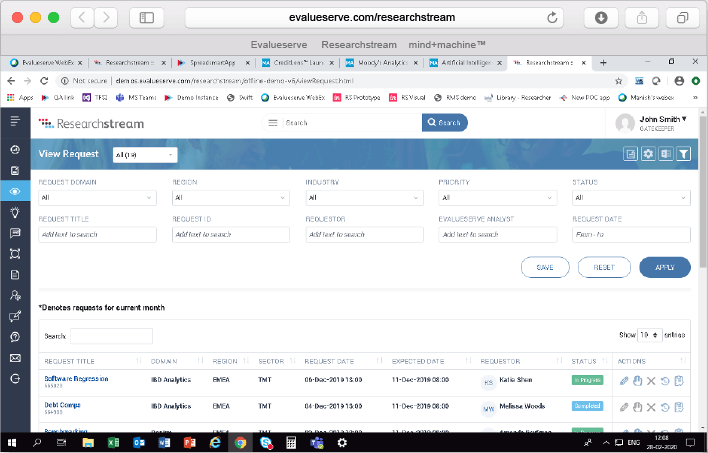Click the table Search input box
The width and height of the screenshot is (708, 453).
click(x=111, y=336)
